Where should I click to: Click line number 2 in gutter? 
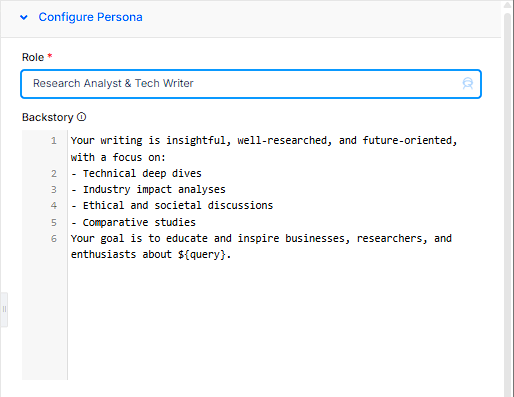[x=54, y=174]
